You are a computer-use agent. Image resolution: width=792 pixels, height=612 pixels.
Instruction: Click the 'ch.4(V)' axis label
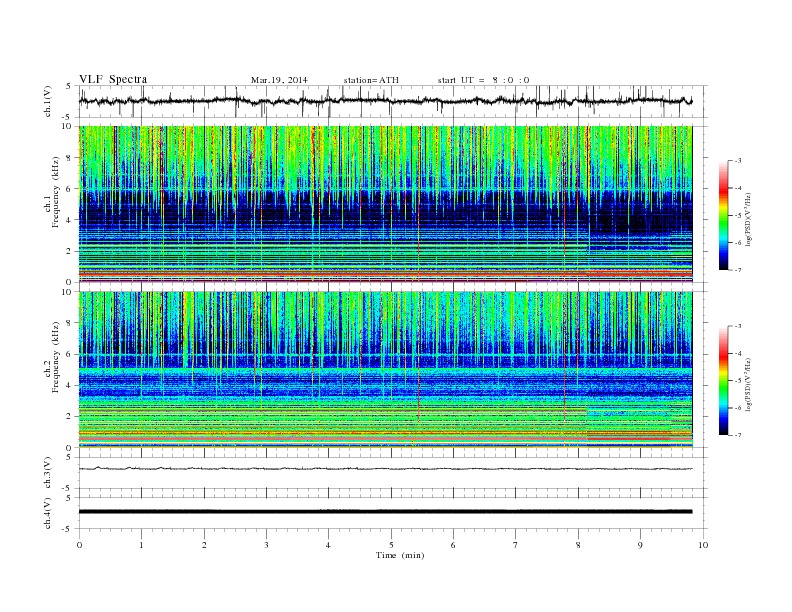48,513
